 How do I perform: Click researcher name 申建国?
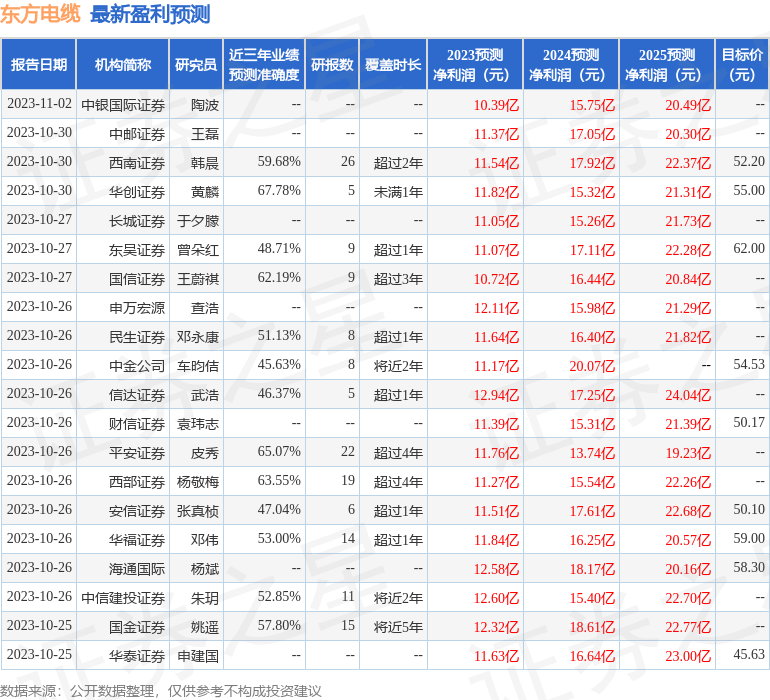click(198, 655)
